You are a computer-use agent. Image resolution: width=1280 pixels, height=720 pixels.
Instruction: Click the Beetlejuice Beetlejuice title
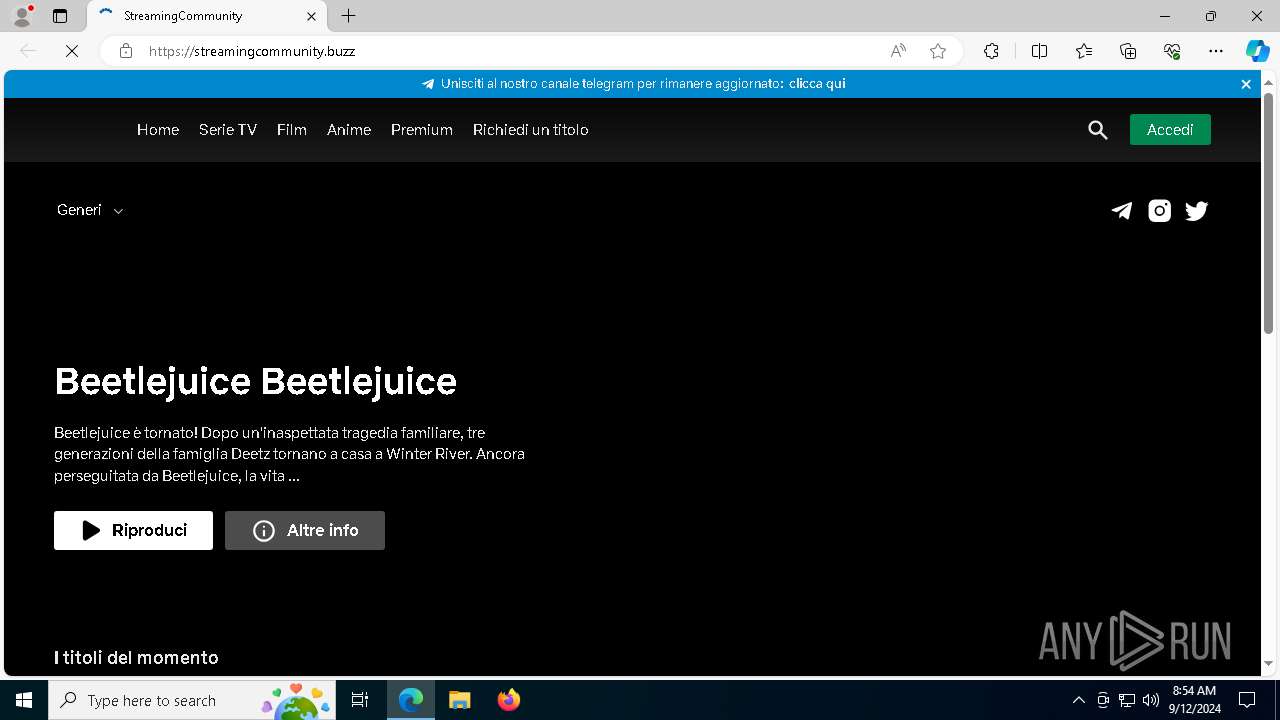255,381
